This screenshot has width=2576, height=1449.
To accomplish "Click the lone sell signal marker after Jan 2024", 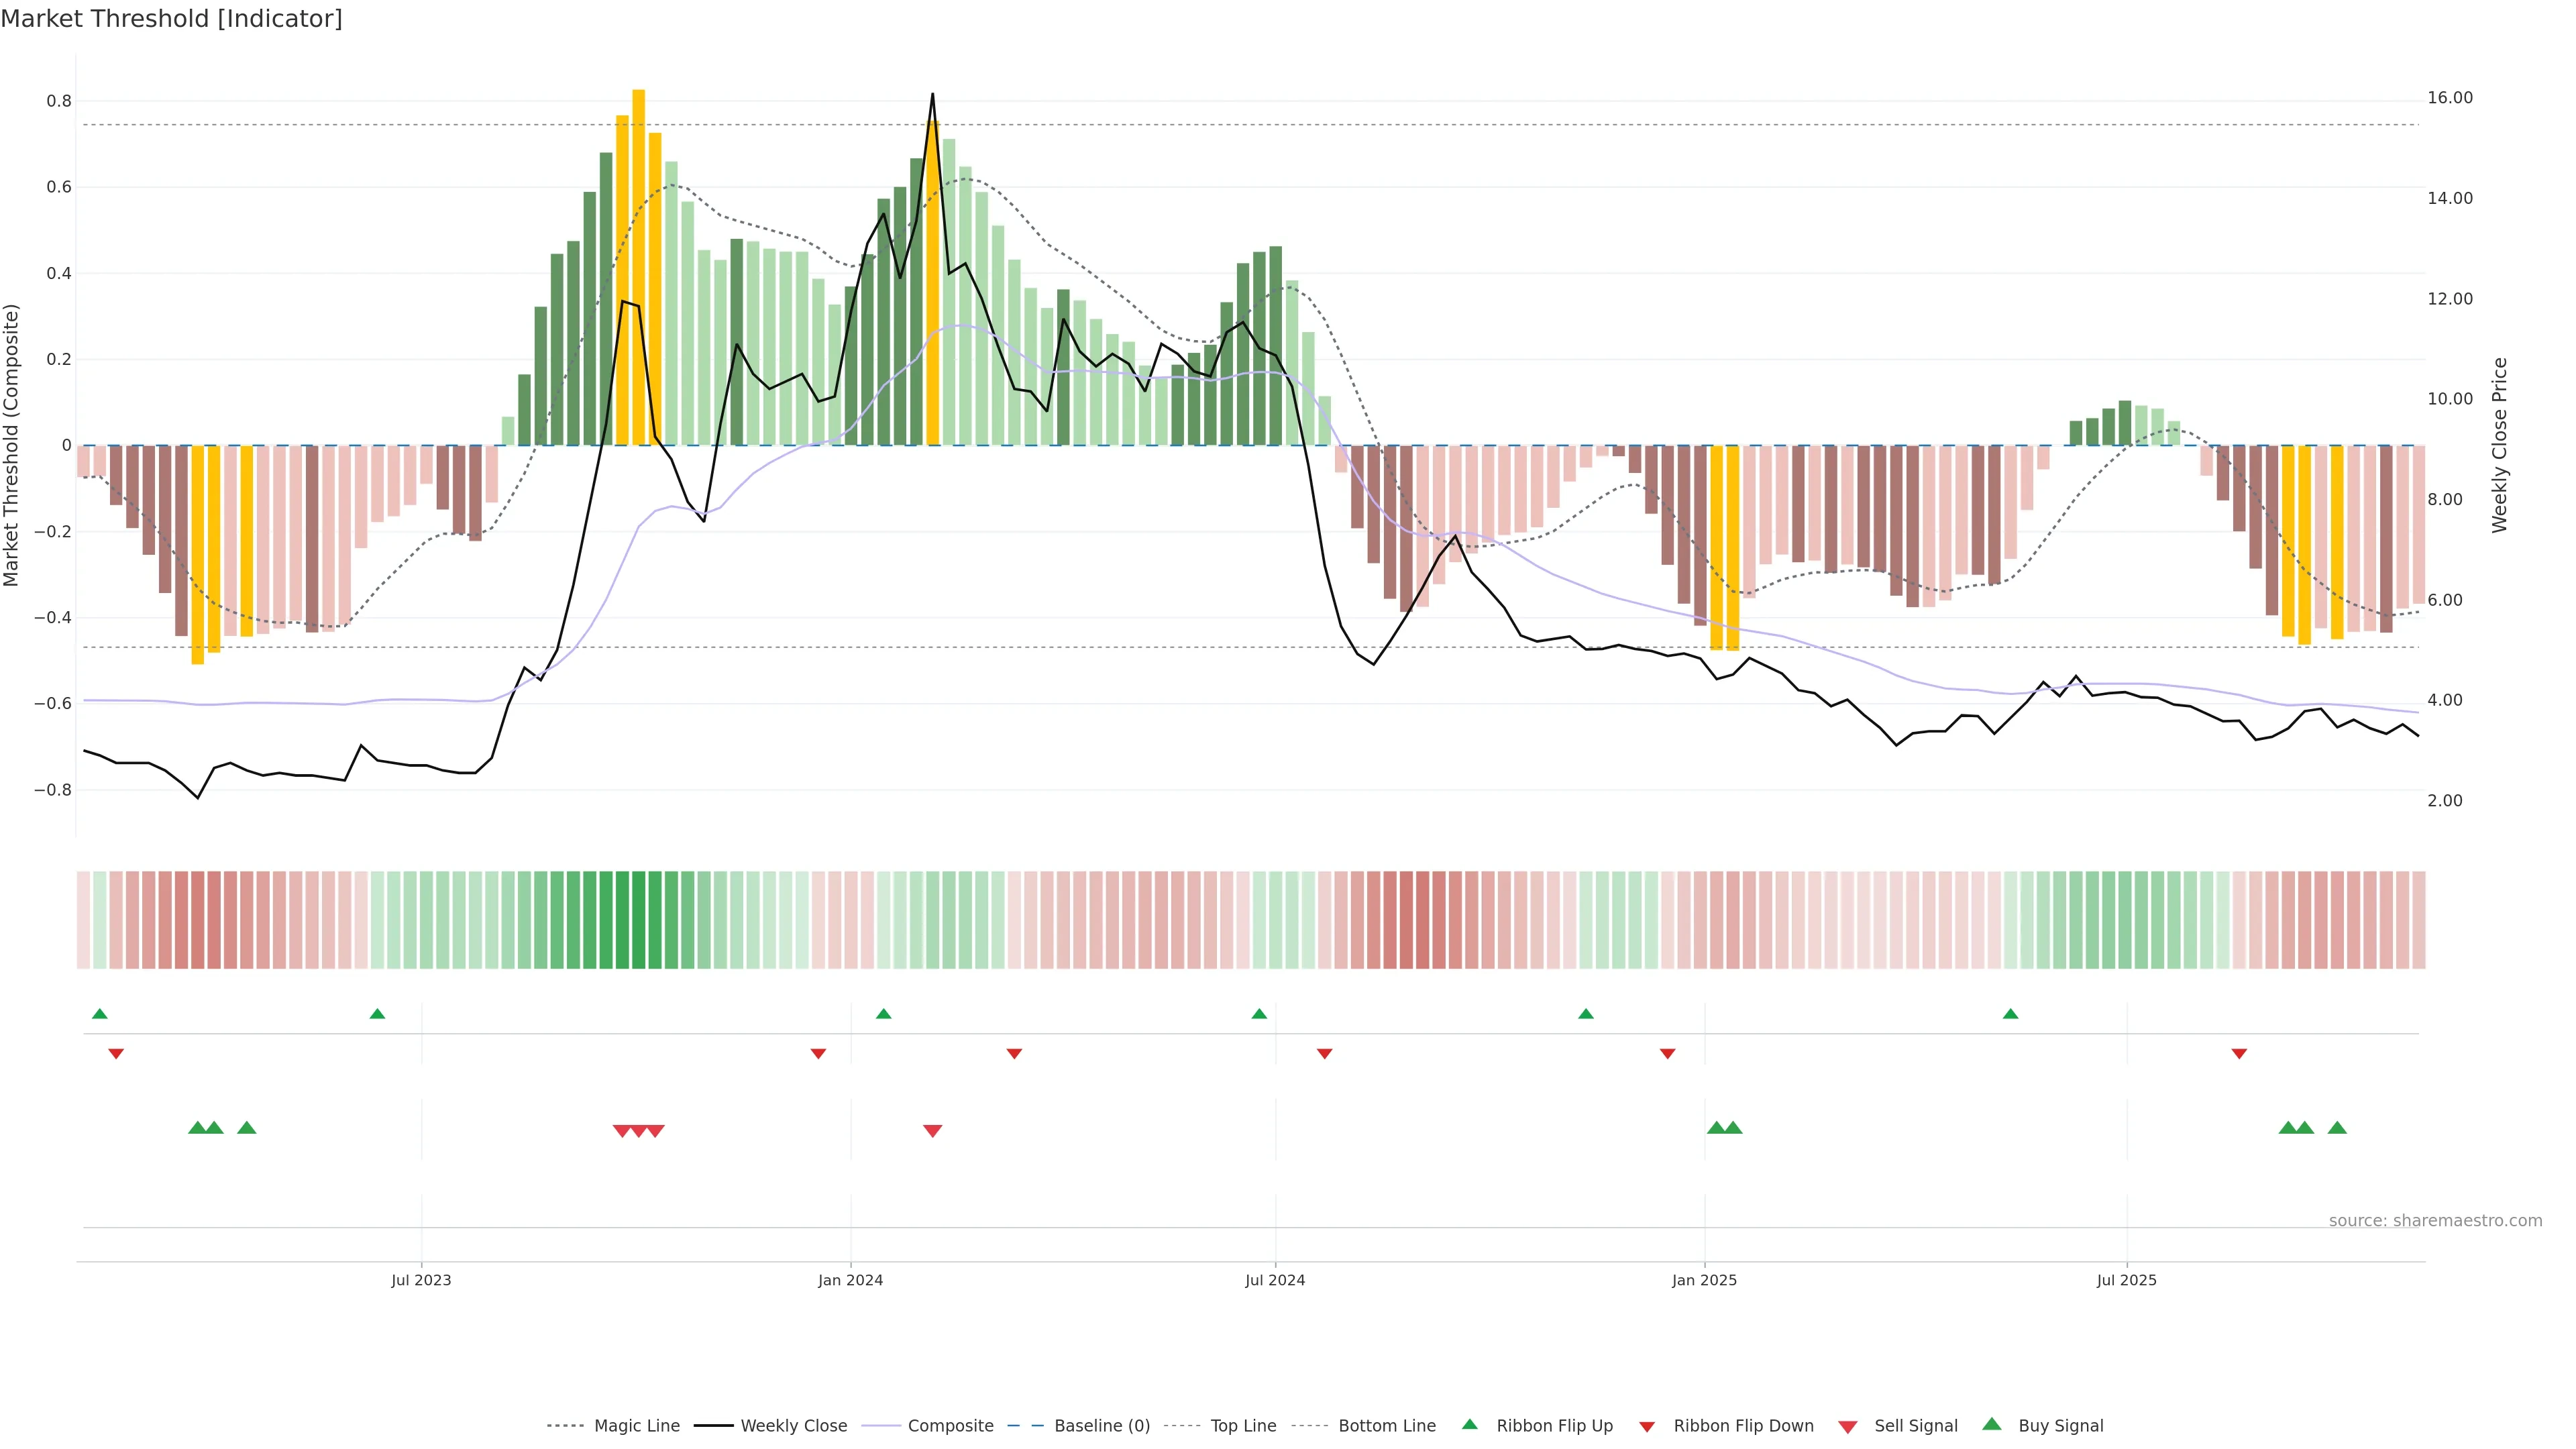I will pyautogui.click(x=932, y=1131).
